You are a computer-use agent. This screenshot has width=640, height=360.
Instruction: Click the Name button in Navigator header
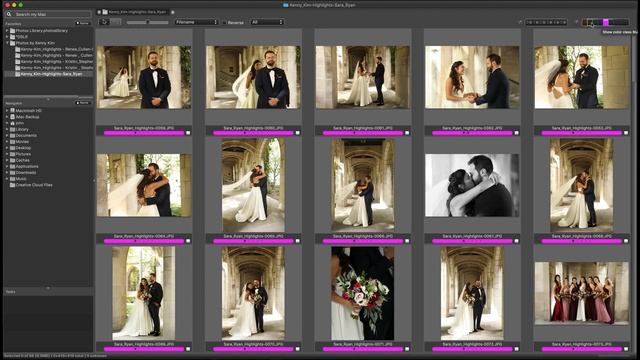[83, 103]
